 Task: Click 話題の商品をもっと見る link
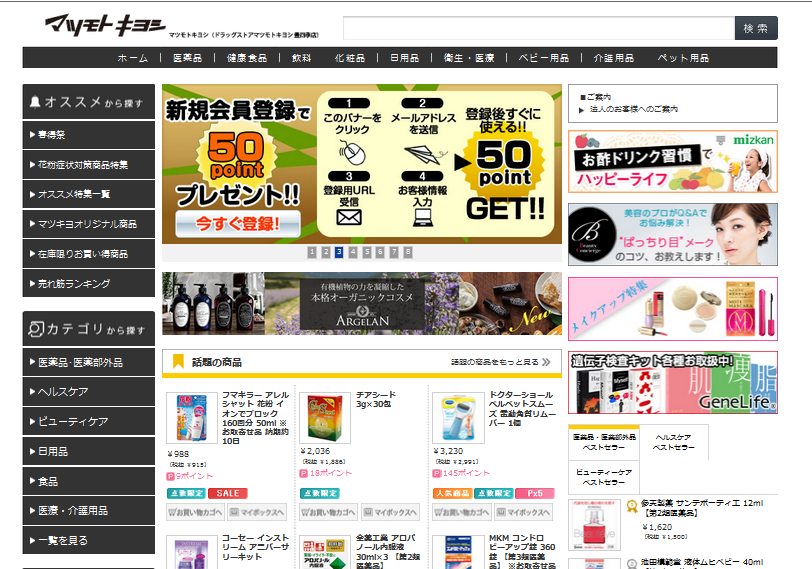[500, 362]
